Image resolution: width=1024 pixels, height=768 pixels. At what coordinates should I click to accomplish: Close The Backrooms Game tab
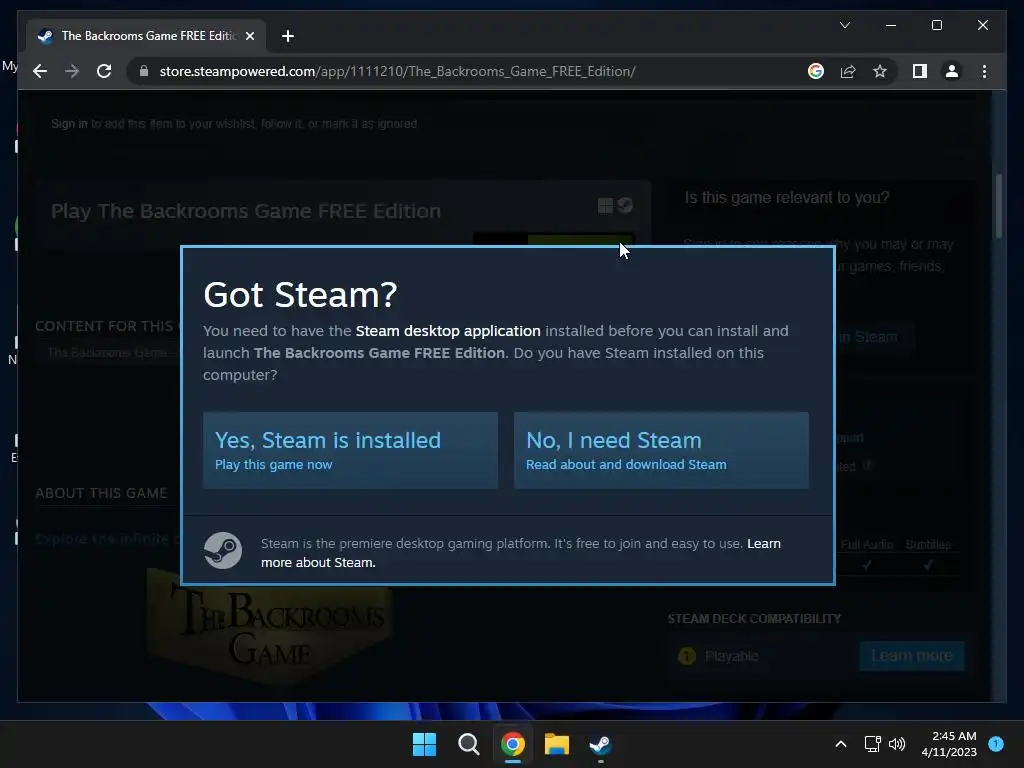tap(249, 36)
